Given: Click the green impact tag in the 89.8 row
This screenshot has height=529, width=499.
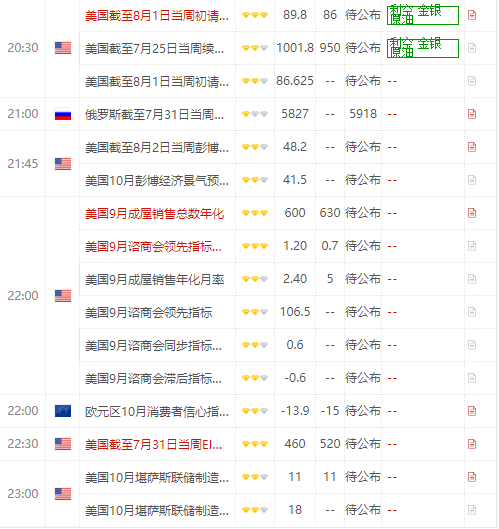Looking at the screenshot, I should pos(423,15).
